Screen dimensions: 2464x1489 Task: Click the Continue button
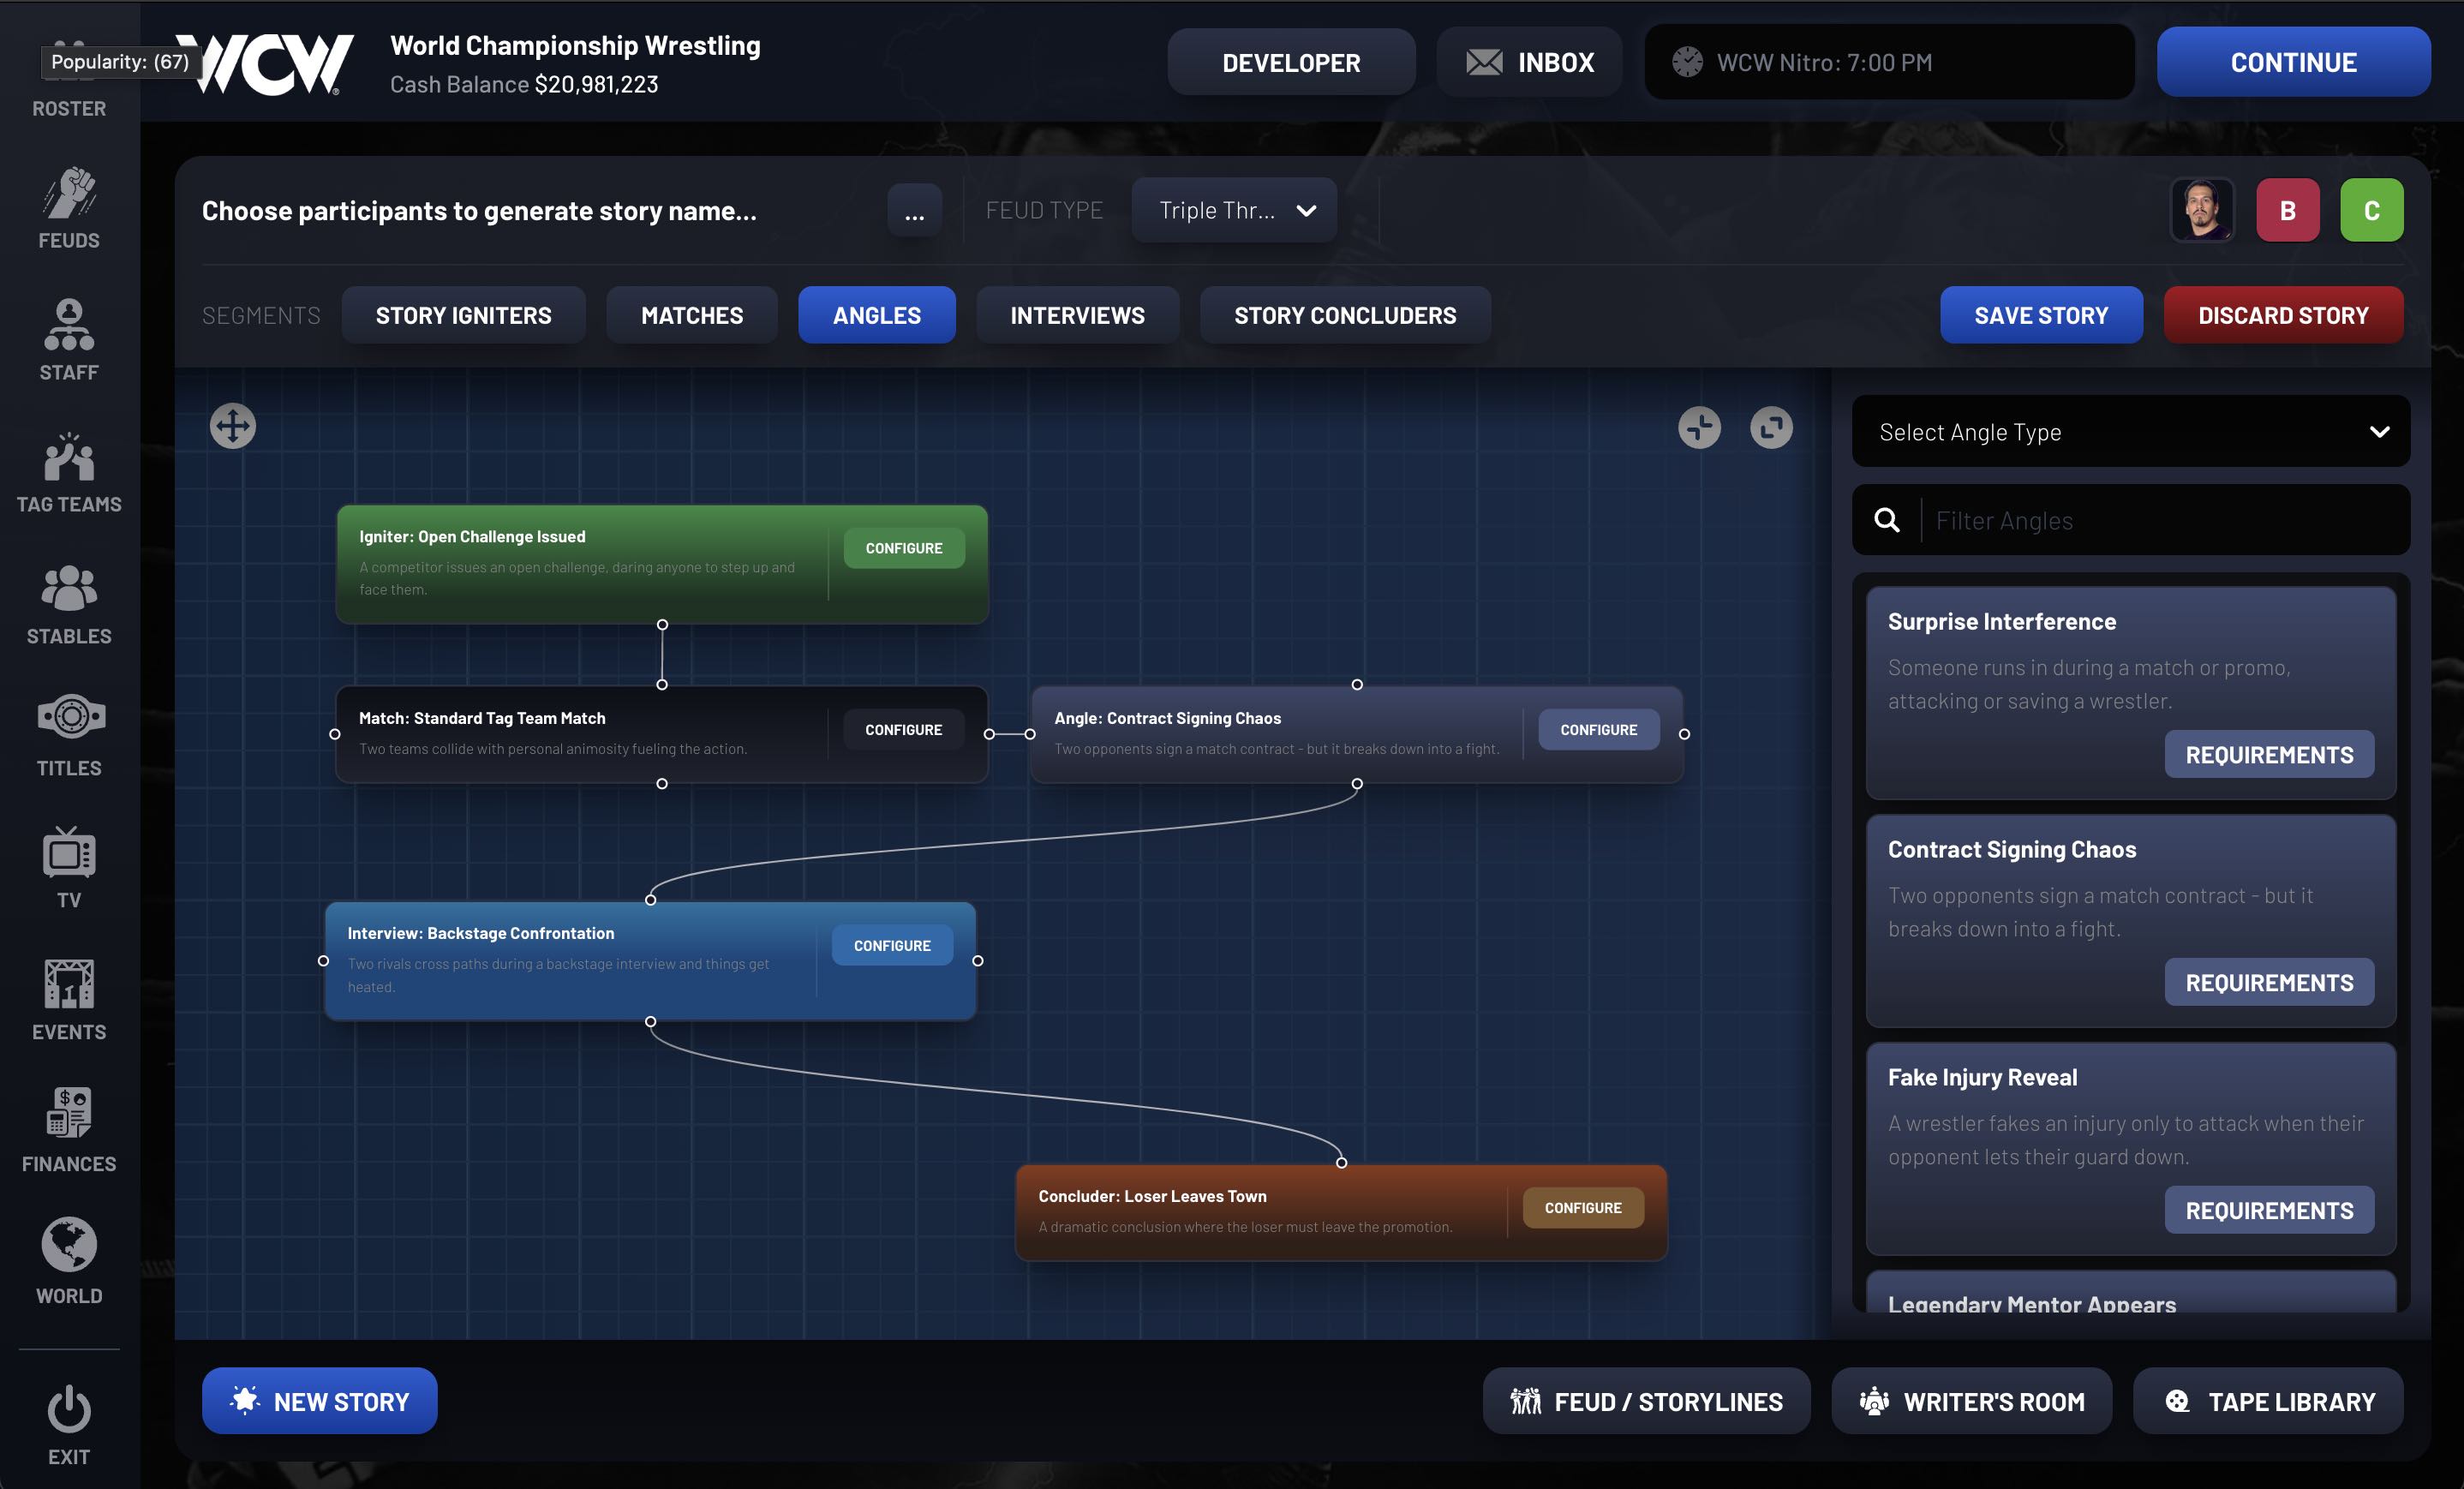pyautogui.click(x=2293, y=62)
